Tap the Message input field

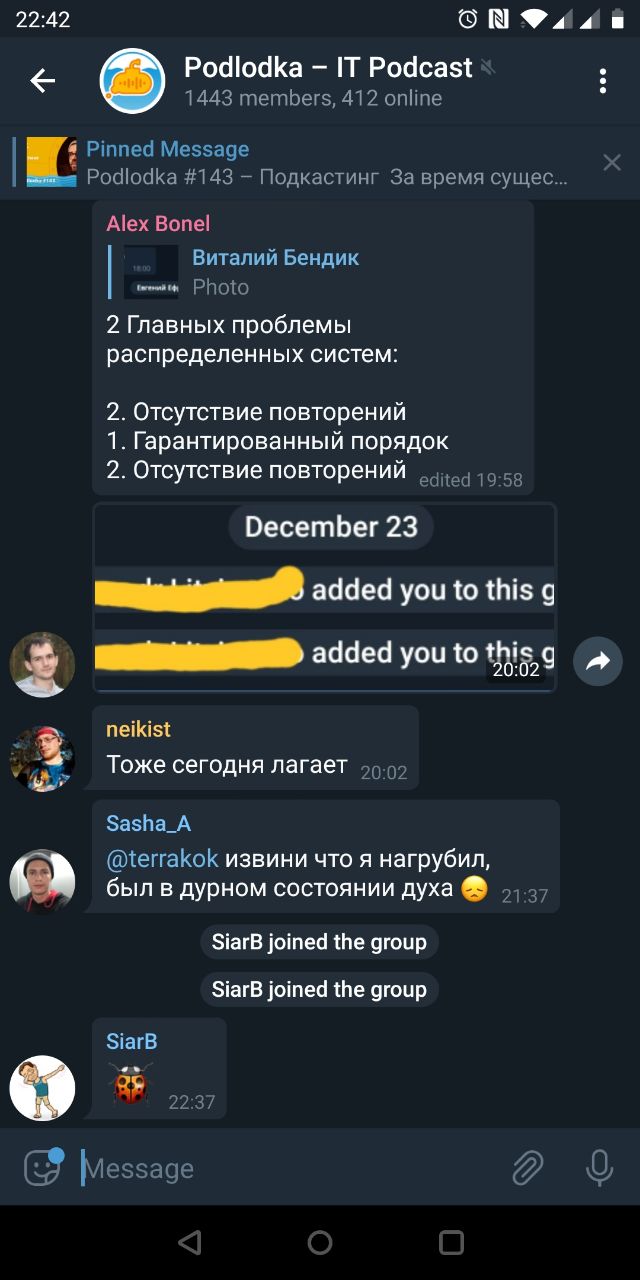click(x=290, y=1168)
